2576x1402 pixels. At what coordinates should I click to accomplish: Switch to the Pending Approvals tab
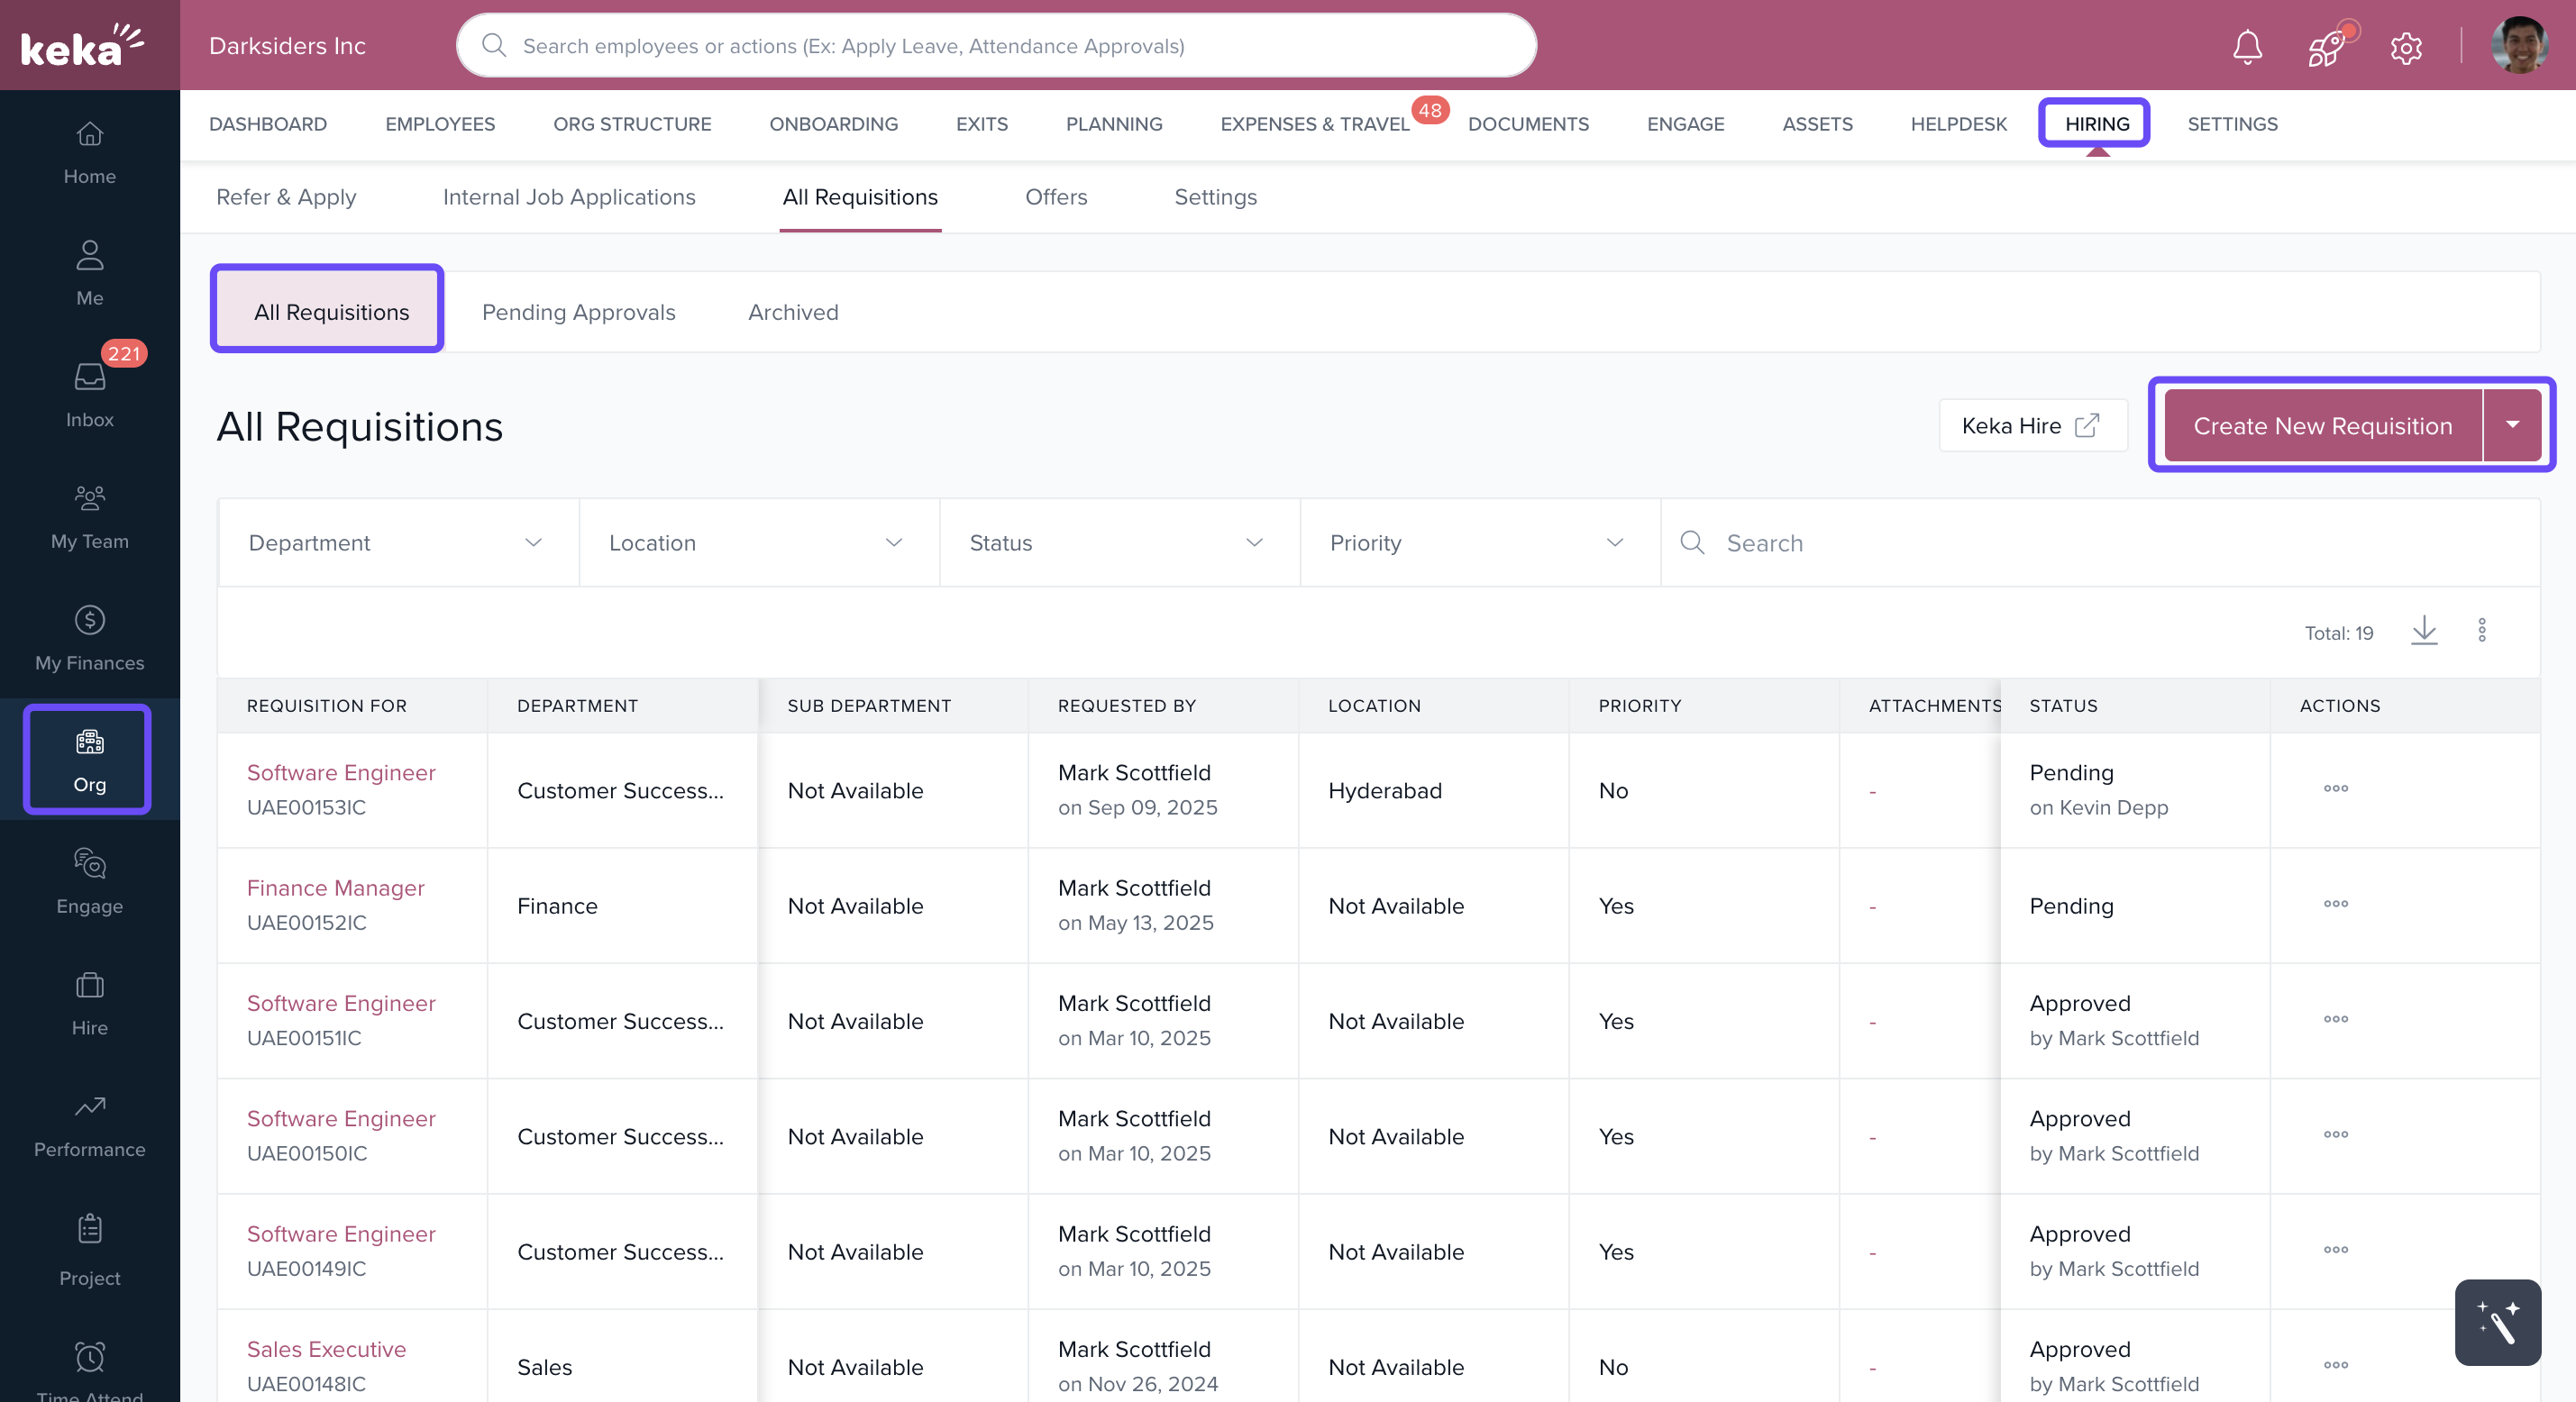coord(578,312)
